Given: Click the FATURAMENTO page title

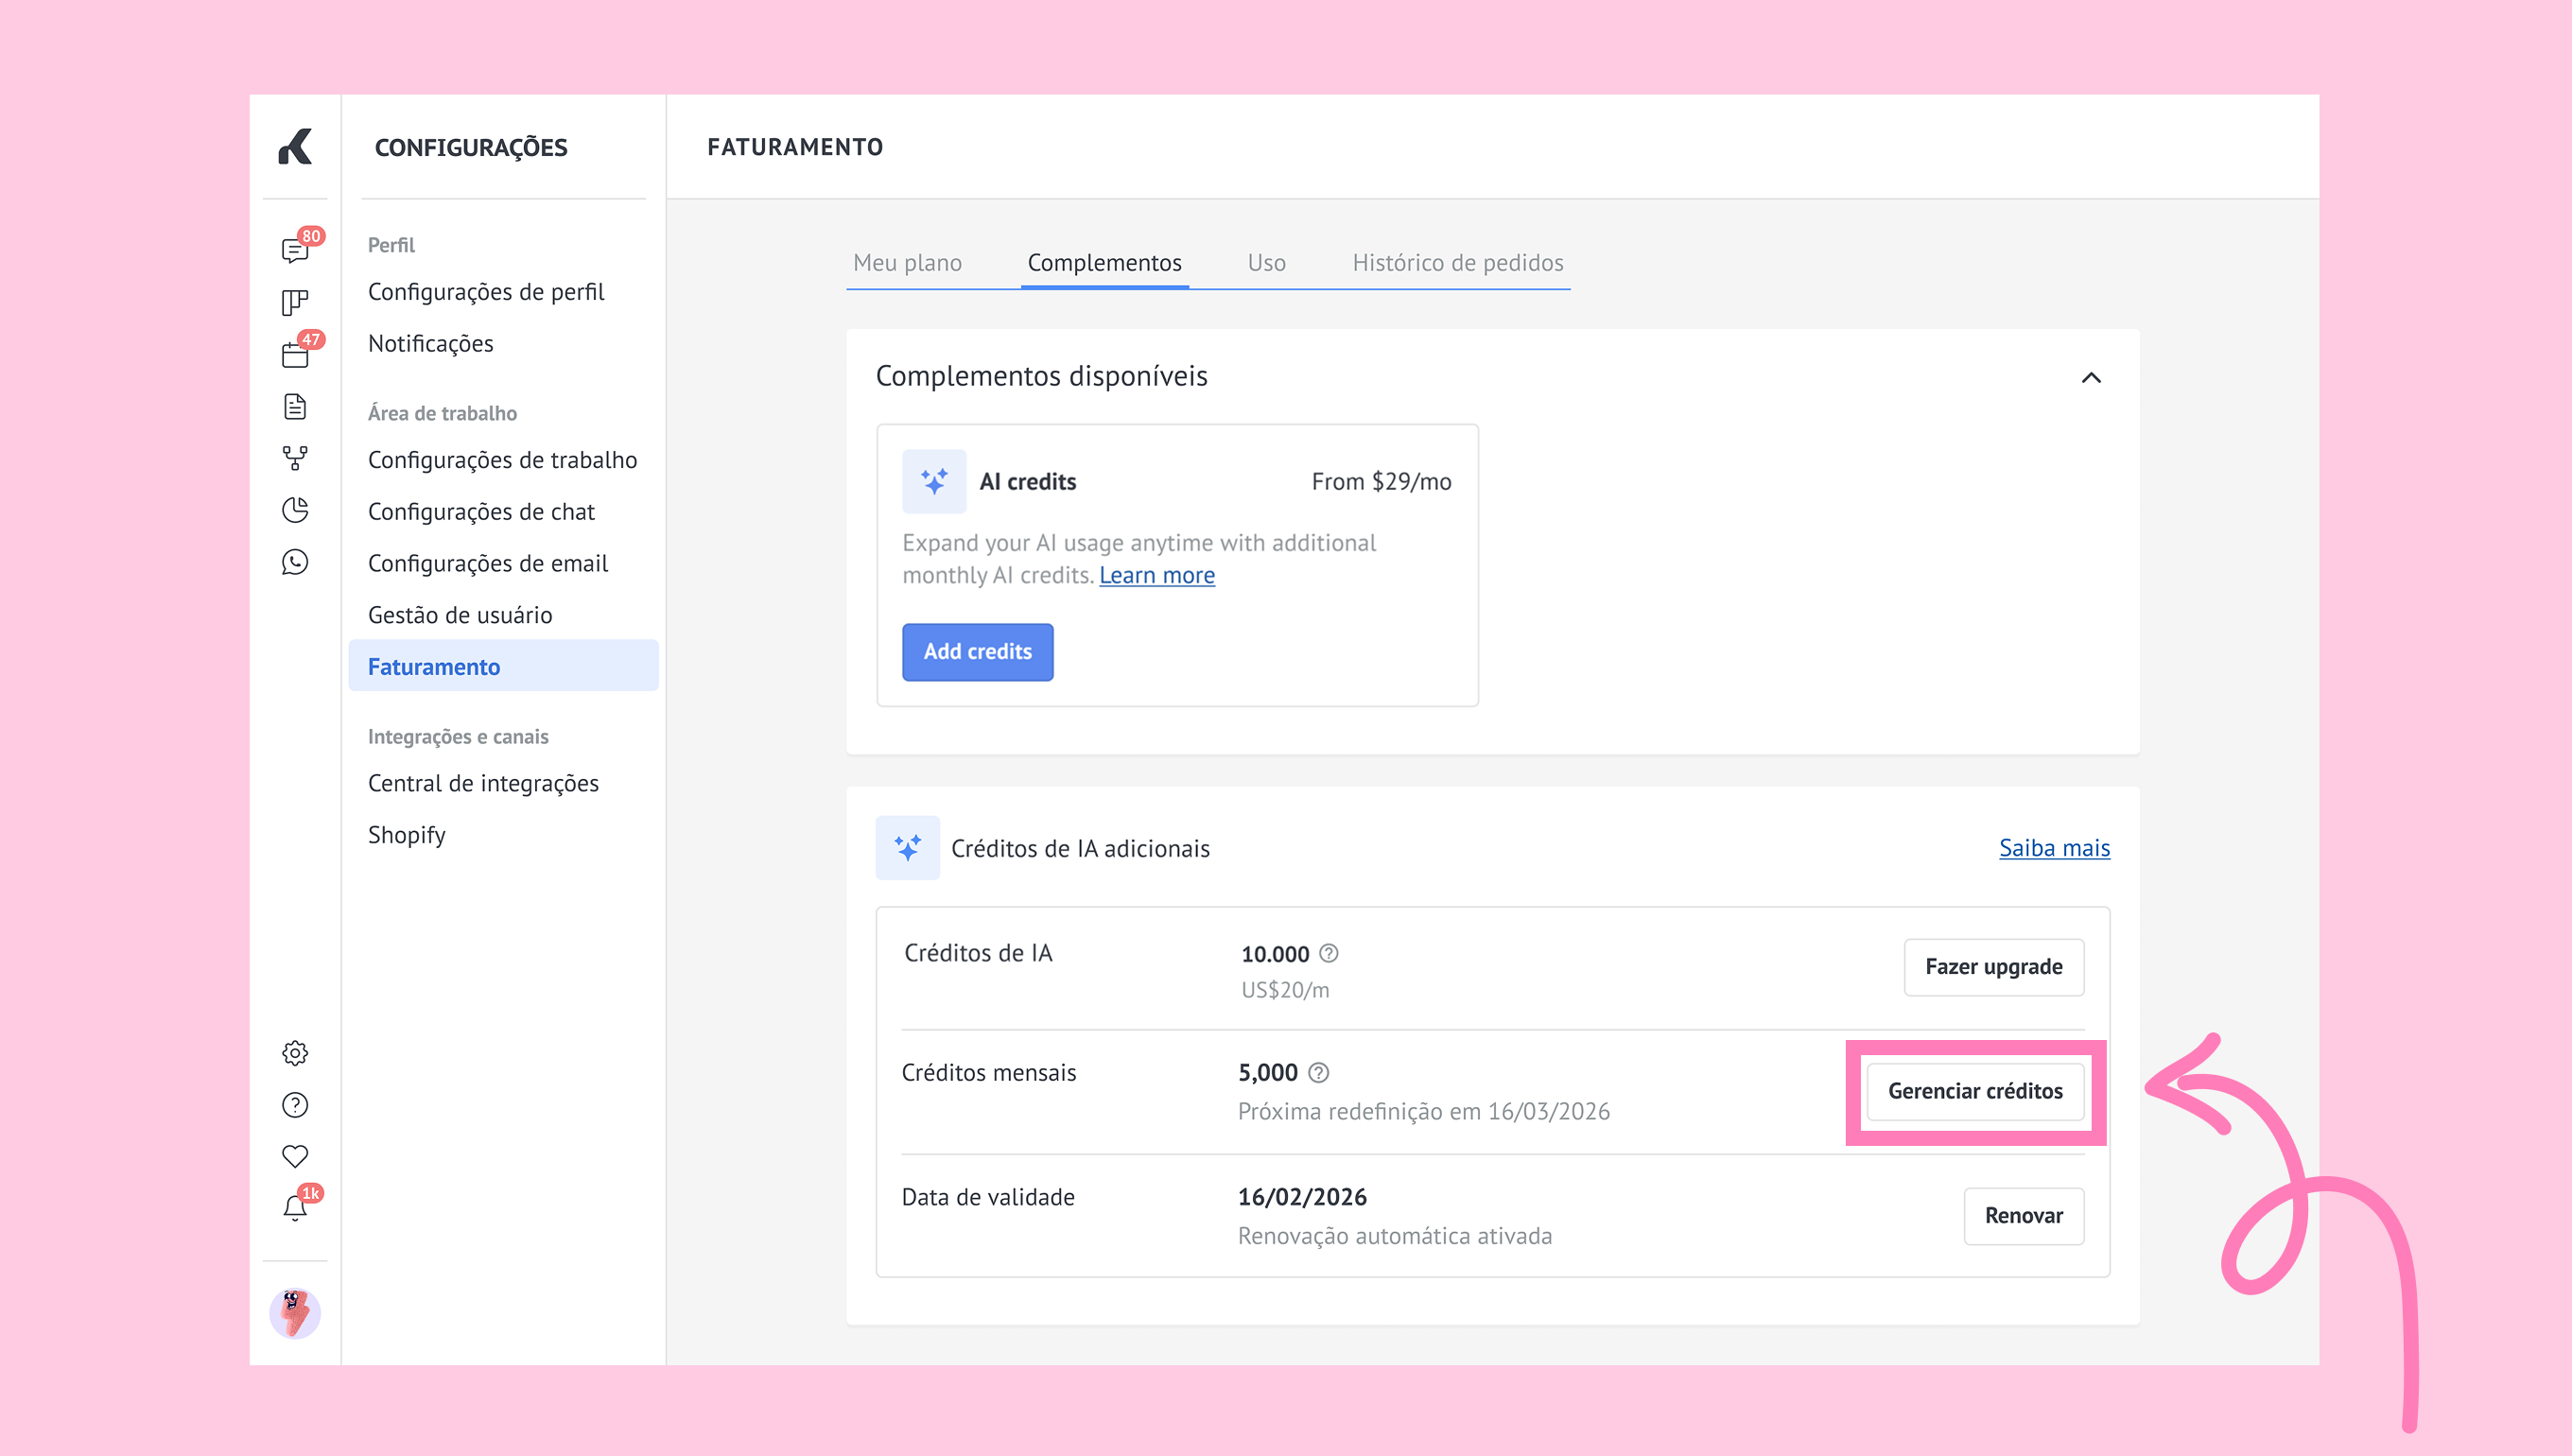Looking at the screenshot, I should point(795,147).
